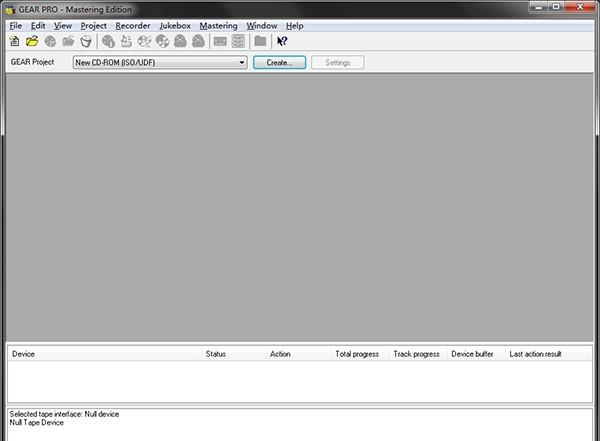600x441 pixels.
Task: Open the Help menu
Action: pyautogui.click(x=295, y=26)
